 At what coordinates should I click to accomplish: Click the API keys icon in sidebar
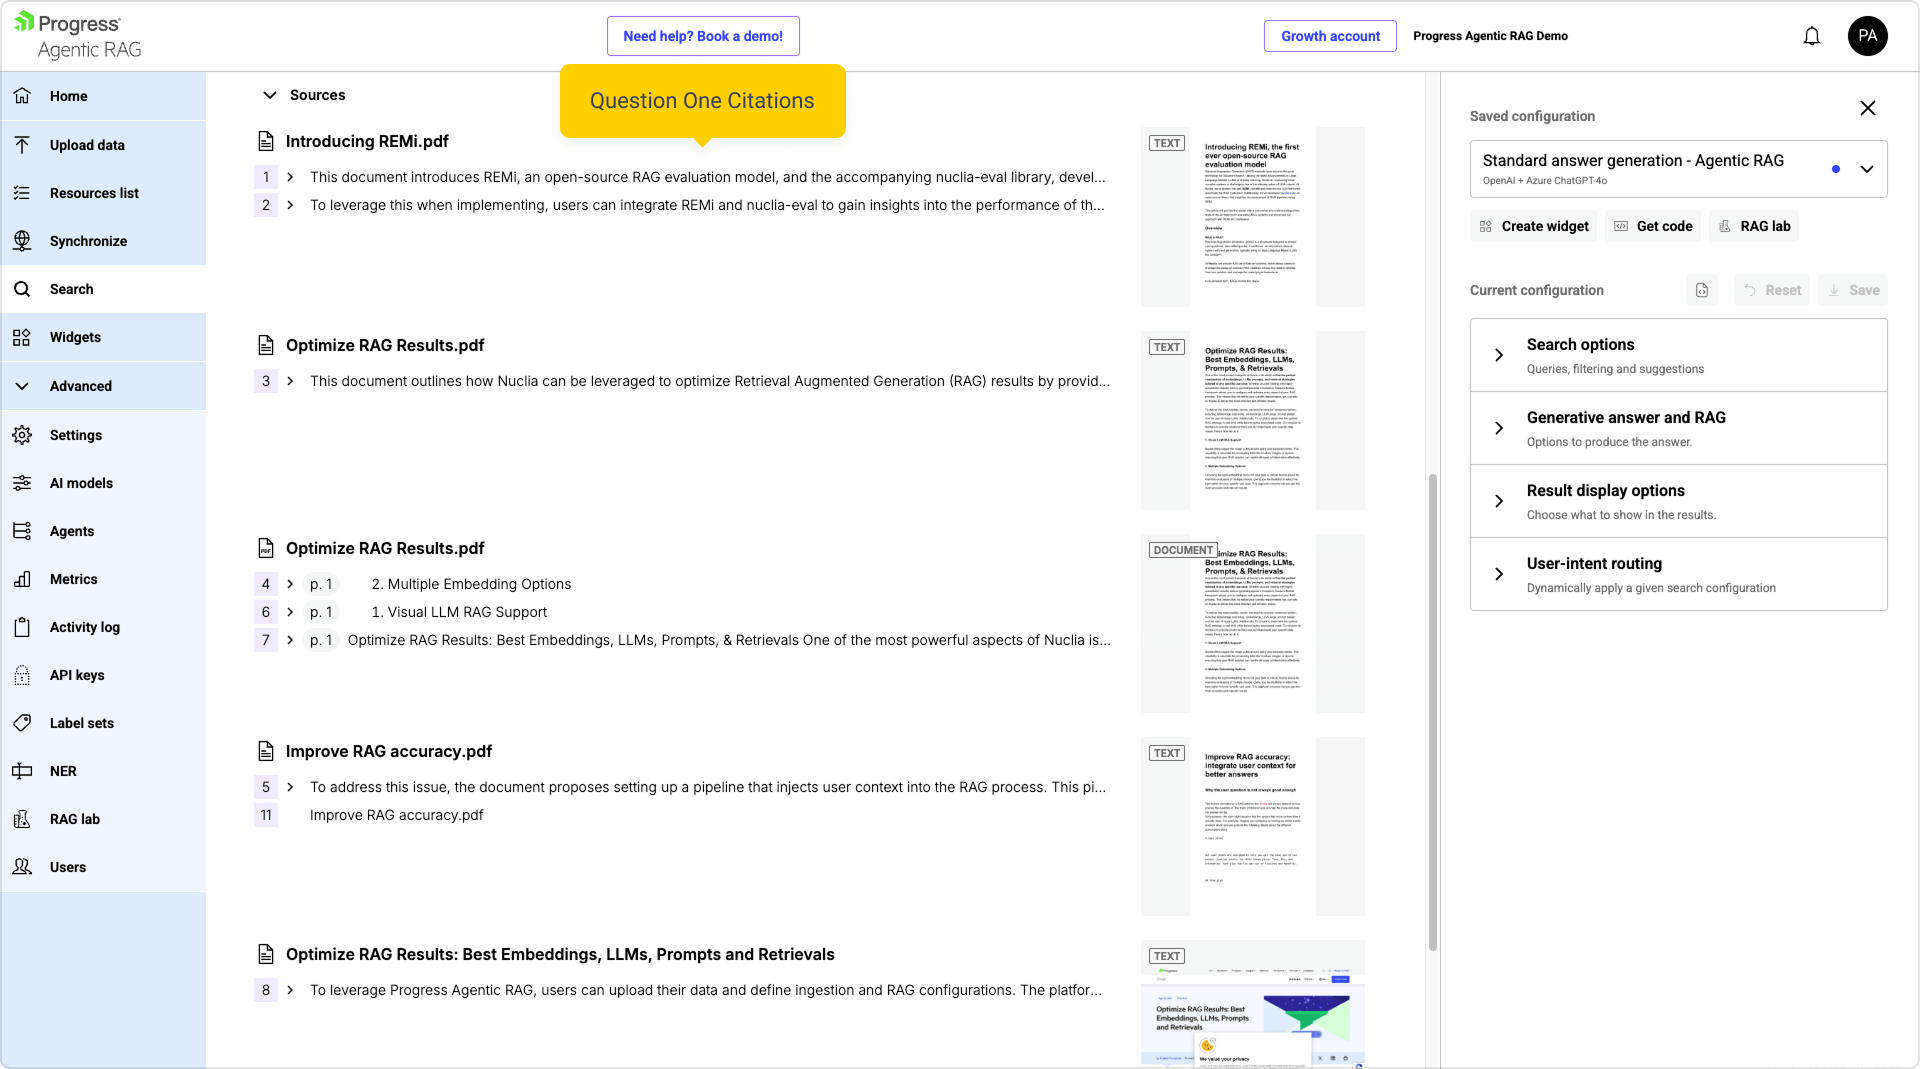coord(22,675)
